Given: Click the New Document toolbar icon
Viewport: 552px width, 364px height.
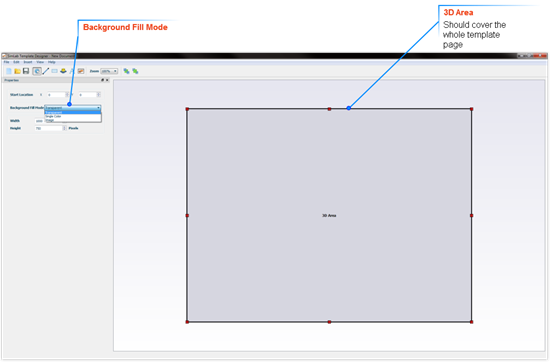Looking at the screenshot, I should 9,71.
